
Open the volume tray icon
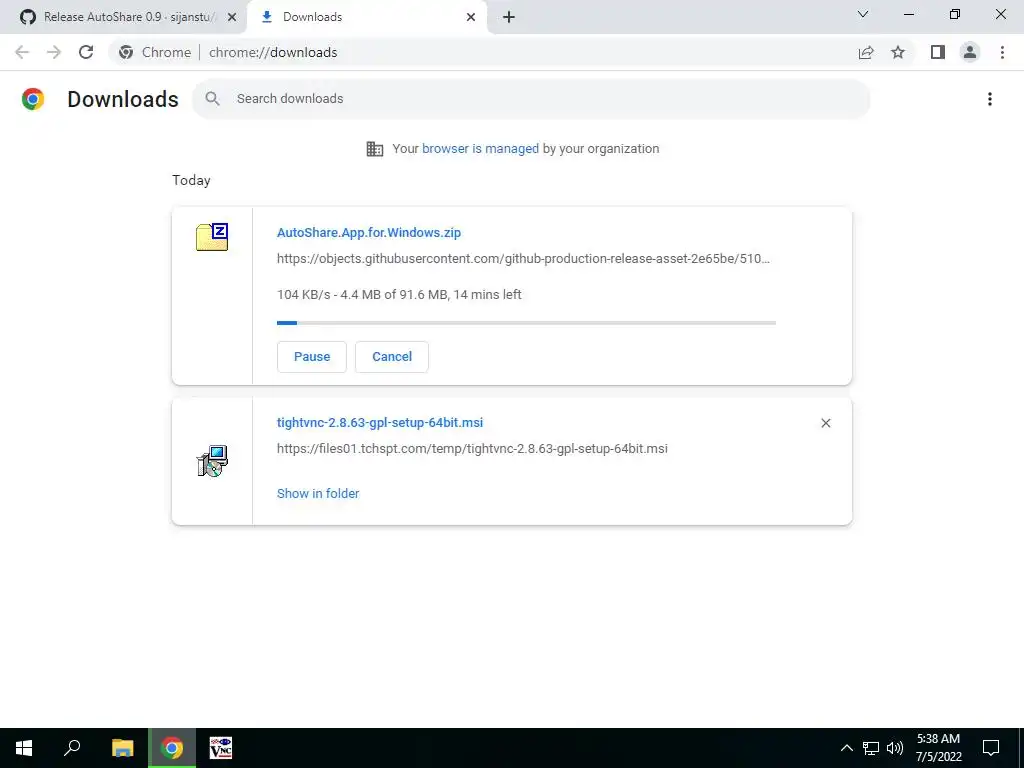click(x=895, y=748)
